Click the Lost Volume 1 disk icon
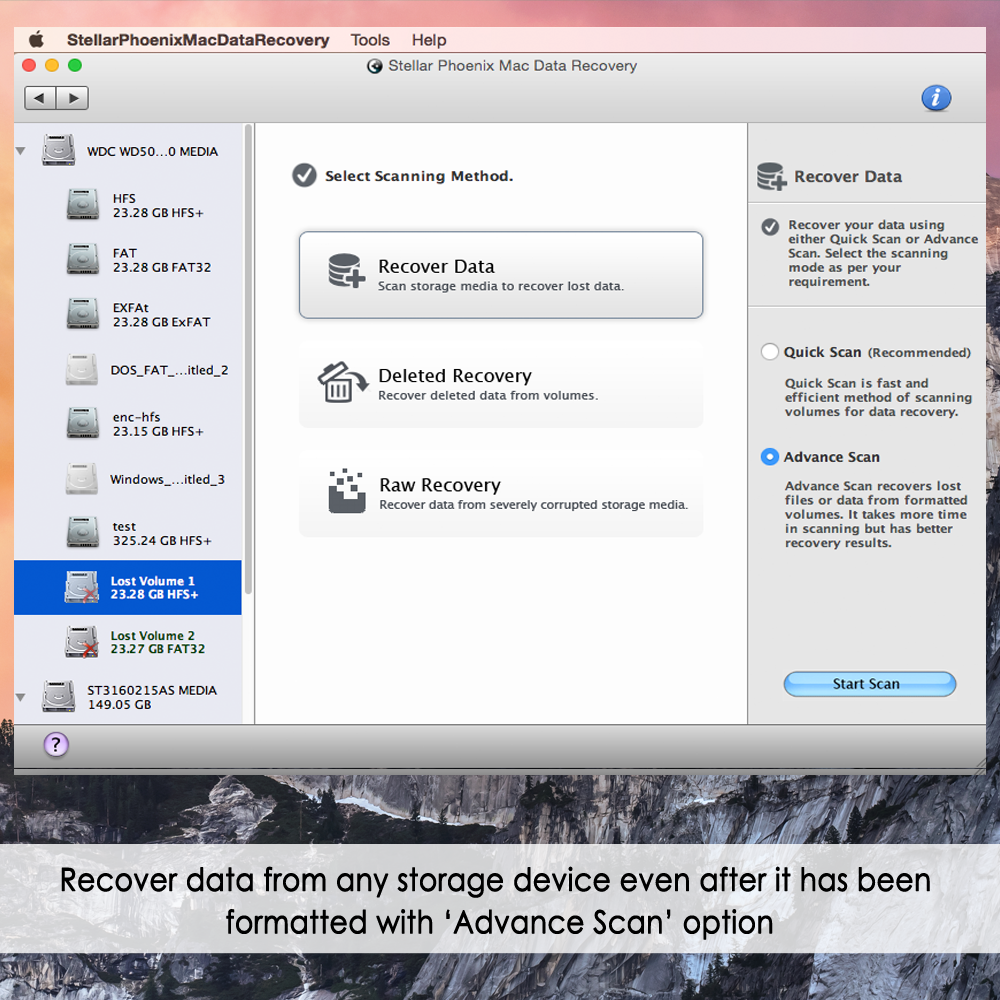 (x=82, y=587)
